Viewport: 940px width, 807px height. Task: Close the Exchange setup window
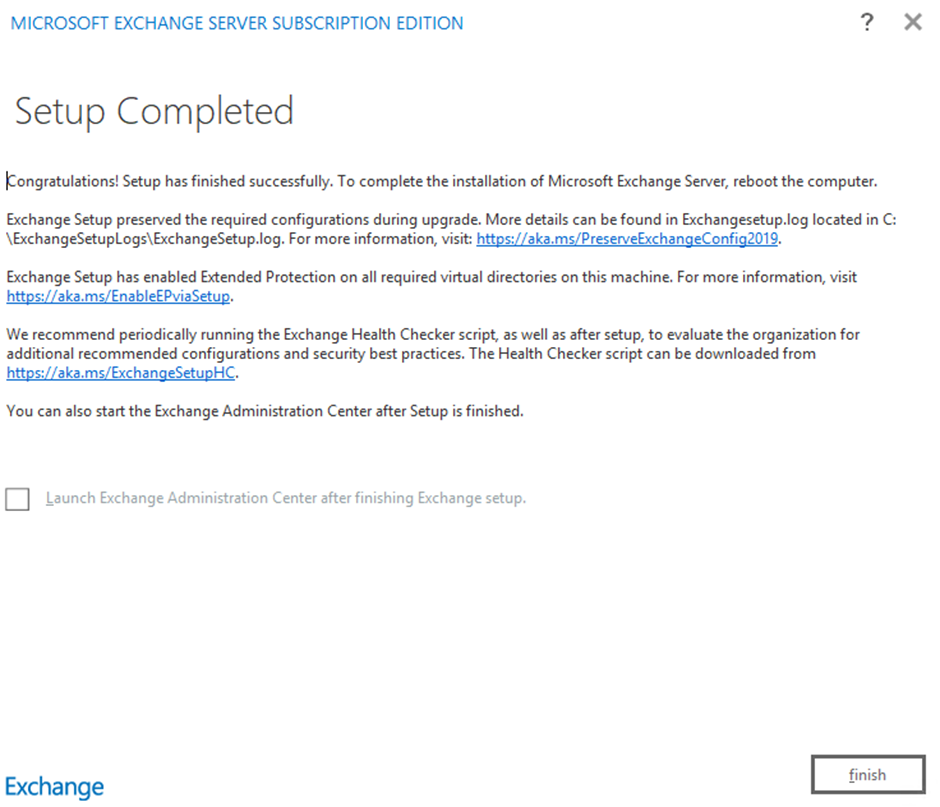[x=912, y=23]
